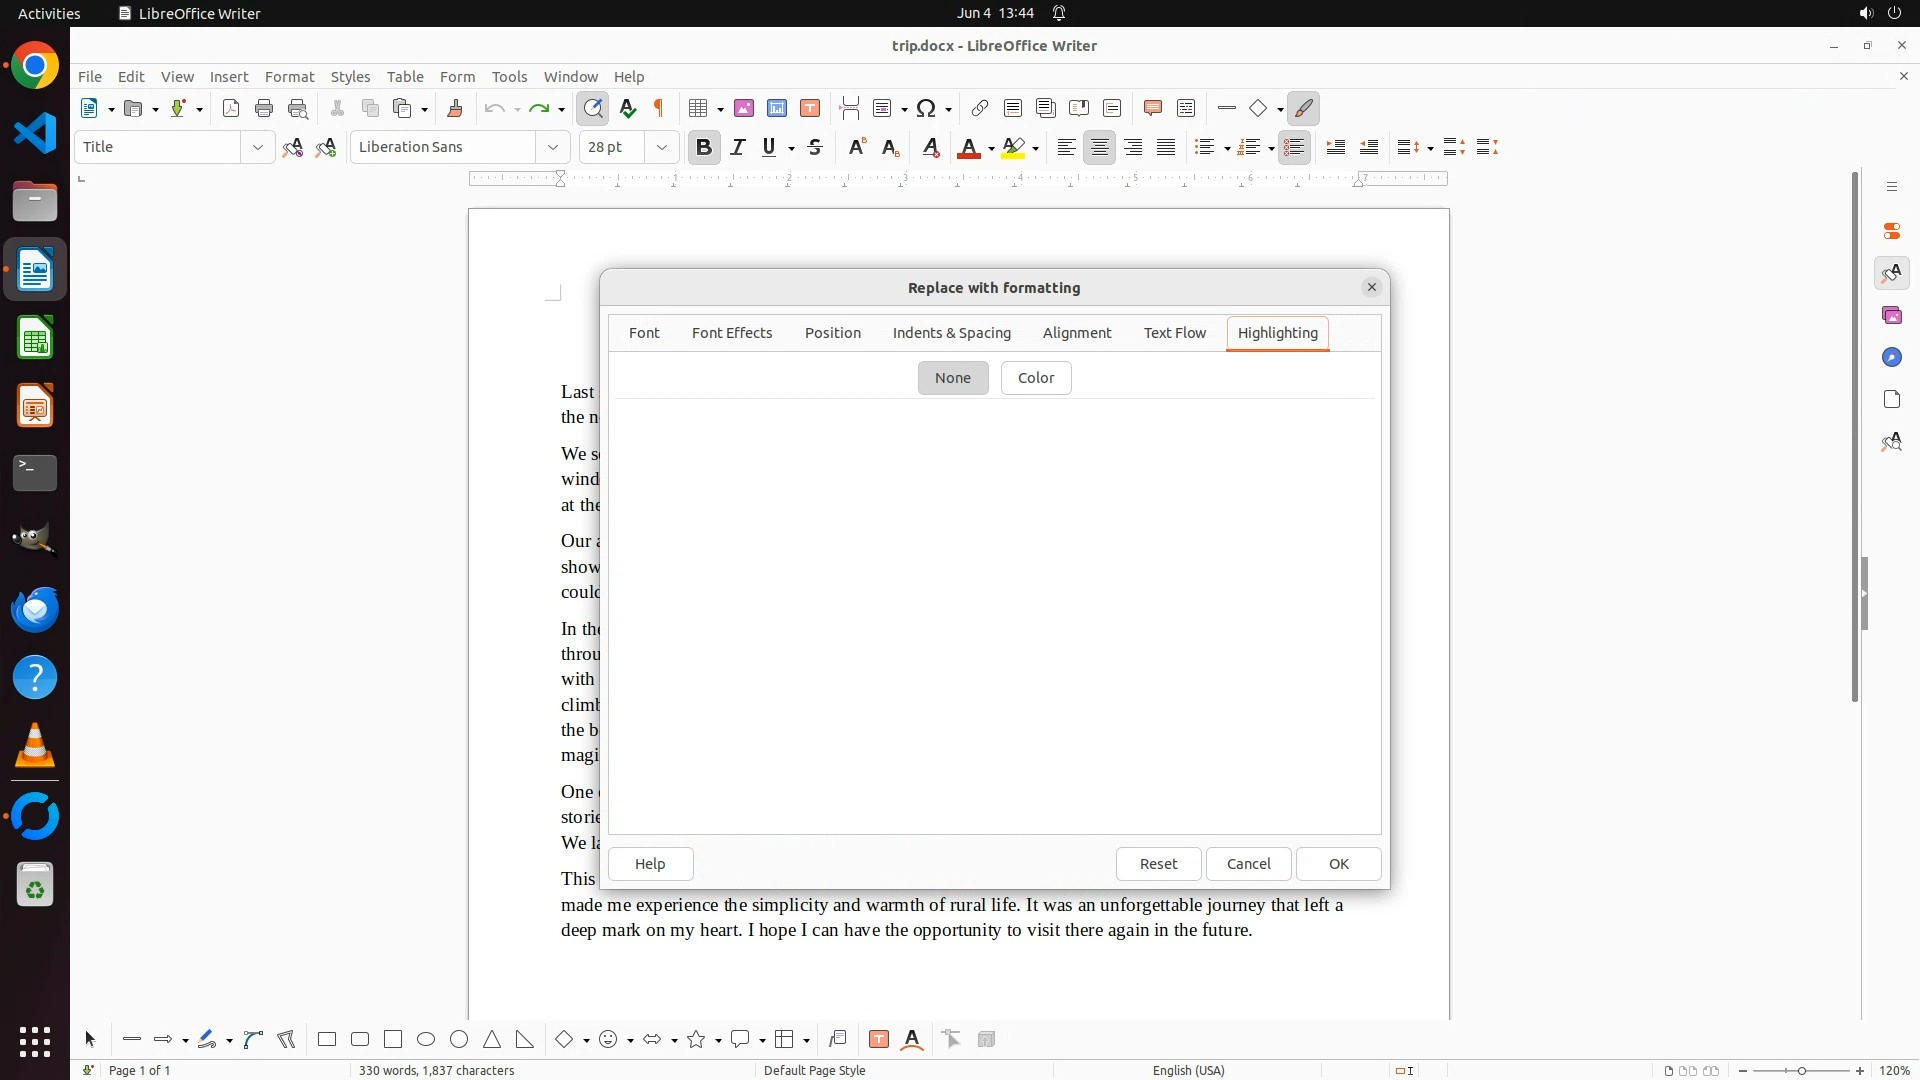Toggle the Bold formatting button
Screen dimensions: 1920x1080
(704, 148)
